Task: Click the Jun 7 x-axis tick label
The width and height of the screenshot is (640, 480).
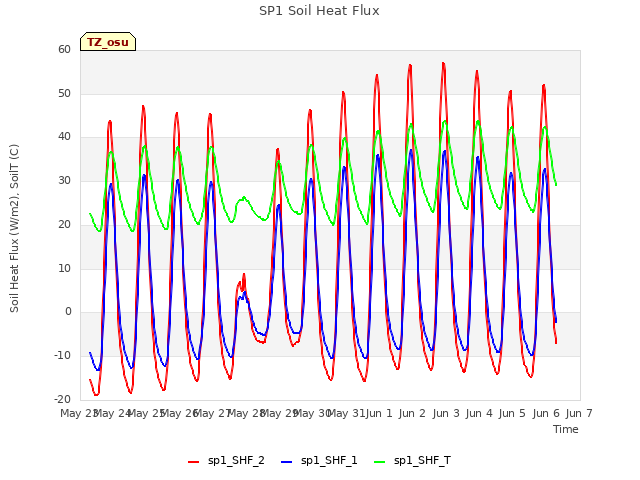Action: pyautogui.click(x=579, y=413)
